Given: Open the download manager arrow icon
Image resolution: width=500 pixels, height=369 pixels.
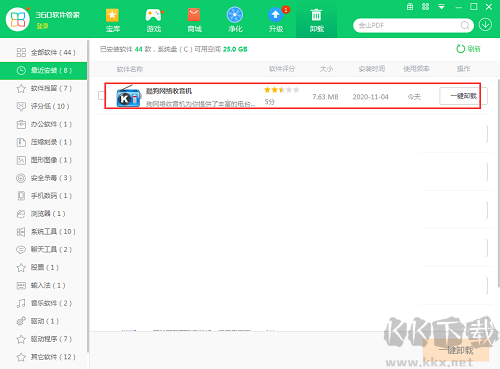Looking at the screenshot, I should point(485,25).
